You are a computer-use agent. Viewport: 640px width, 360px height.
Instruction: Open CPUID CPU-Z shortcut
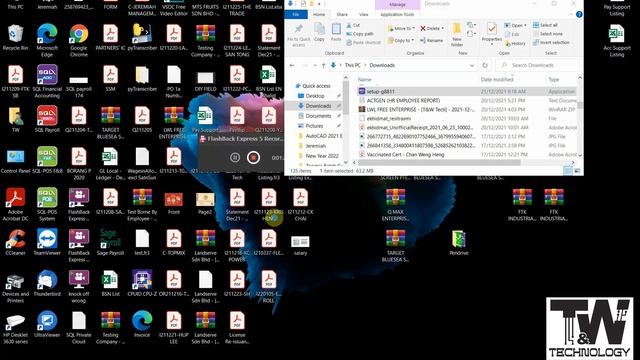pyautogui.click(x=142, y=283)
